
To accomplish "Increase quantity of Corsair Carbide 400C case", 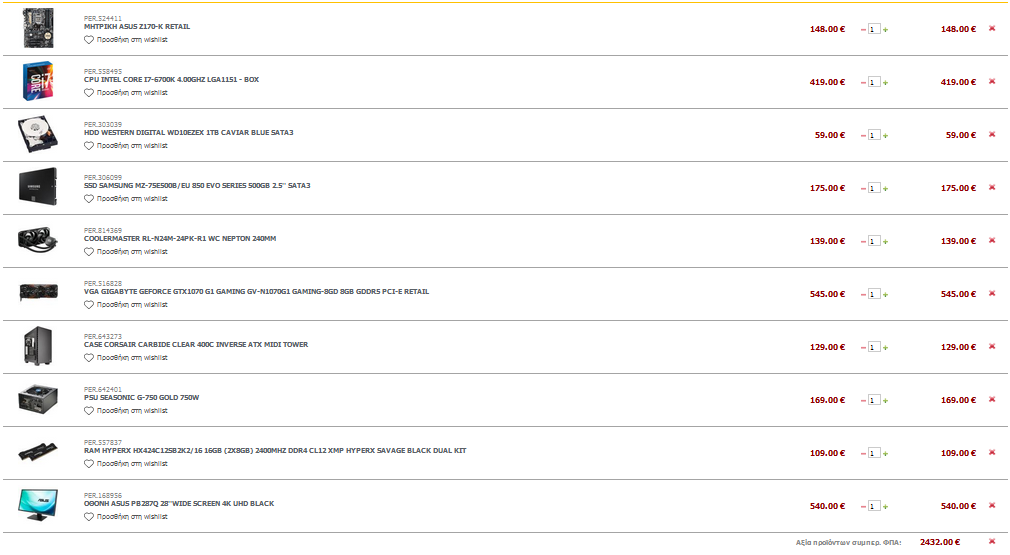I will coord(885,348).
